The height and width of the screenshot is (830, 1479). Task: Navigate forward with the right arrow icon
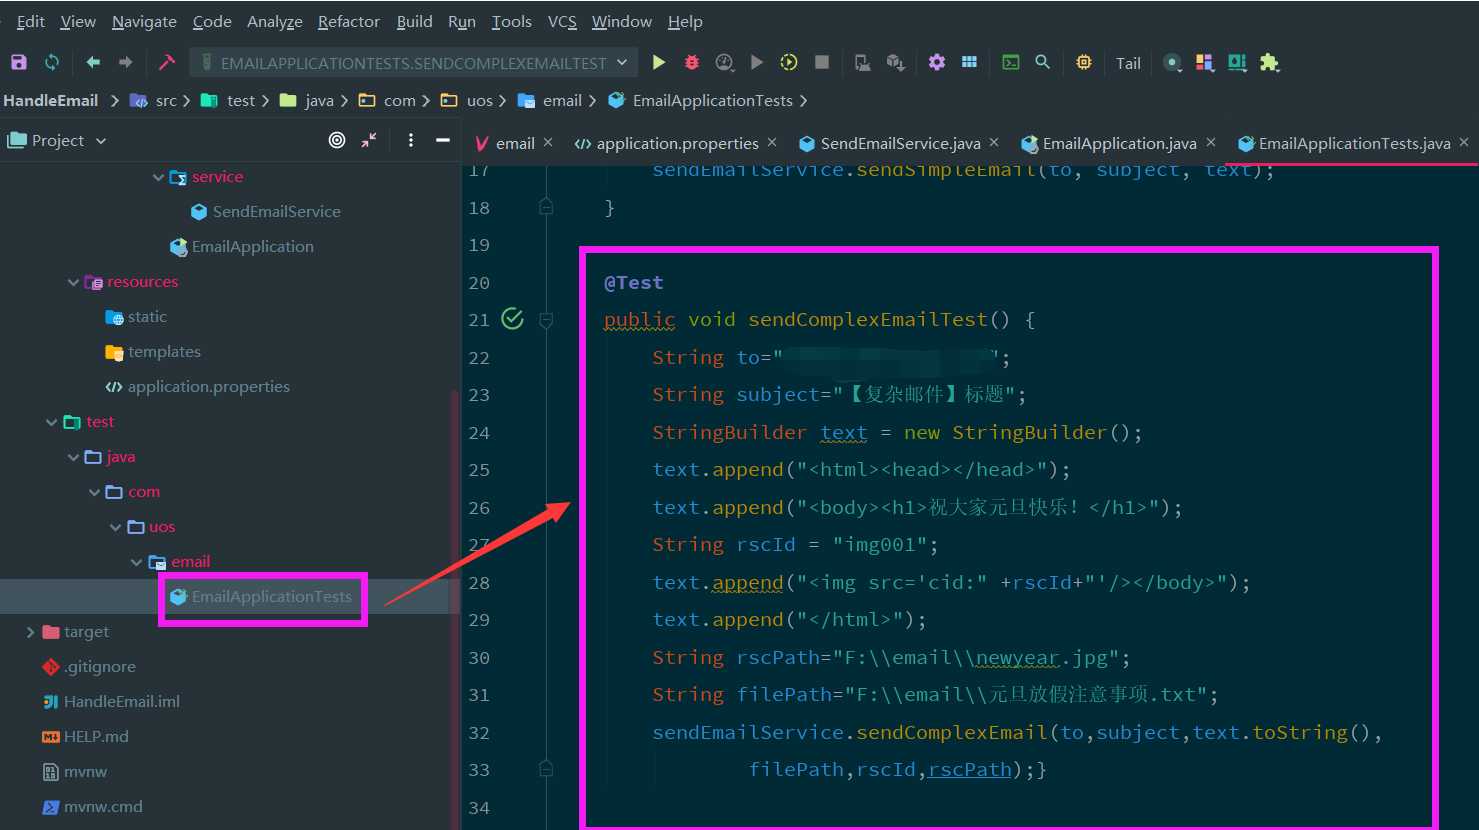pyautogui.click(x=125, y=62)
